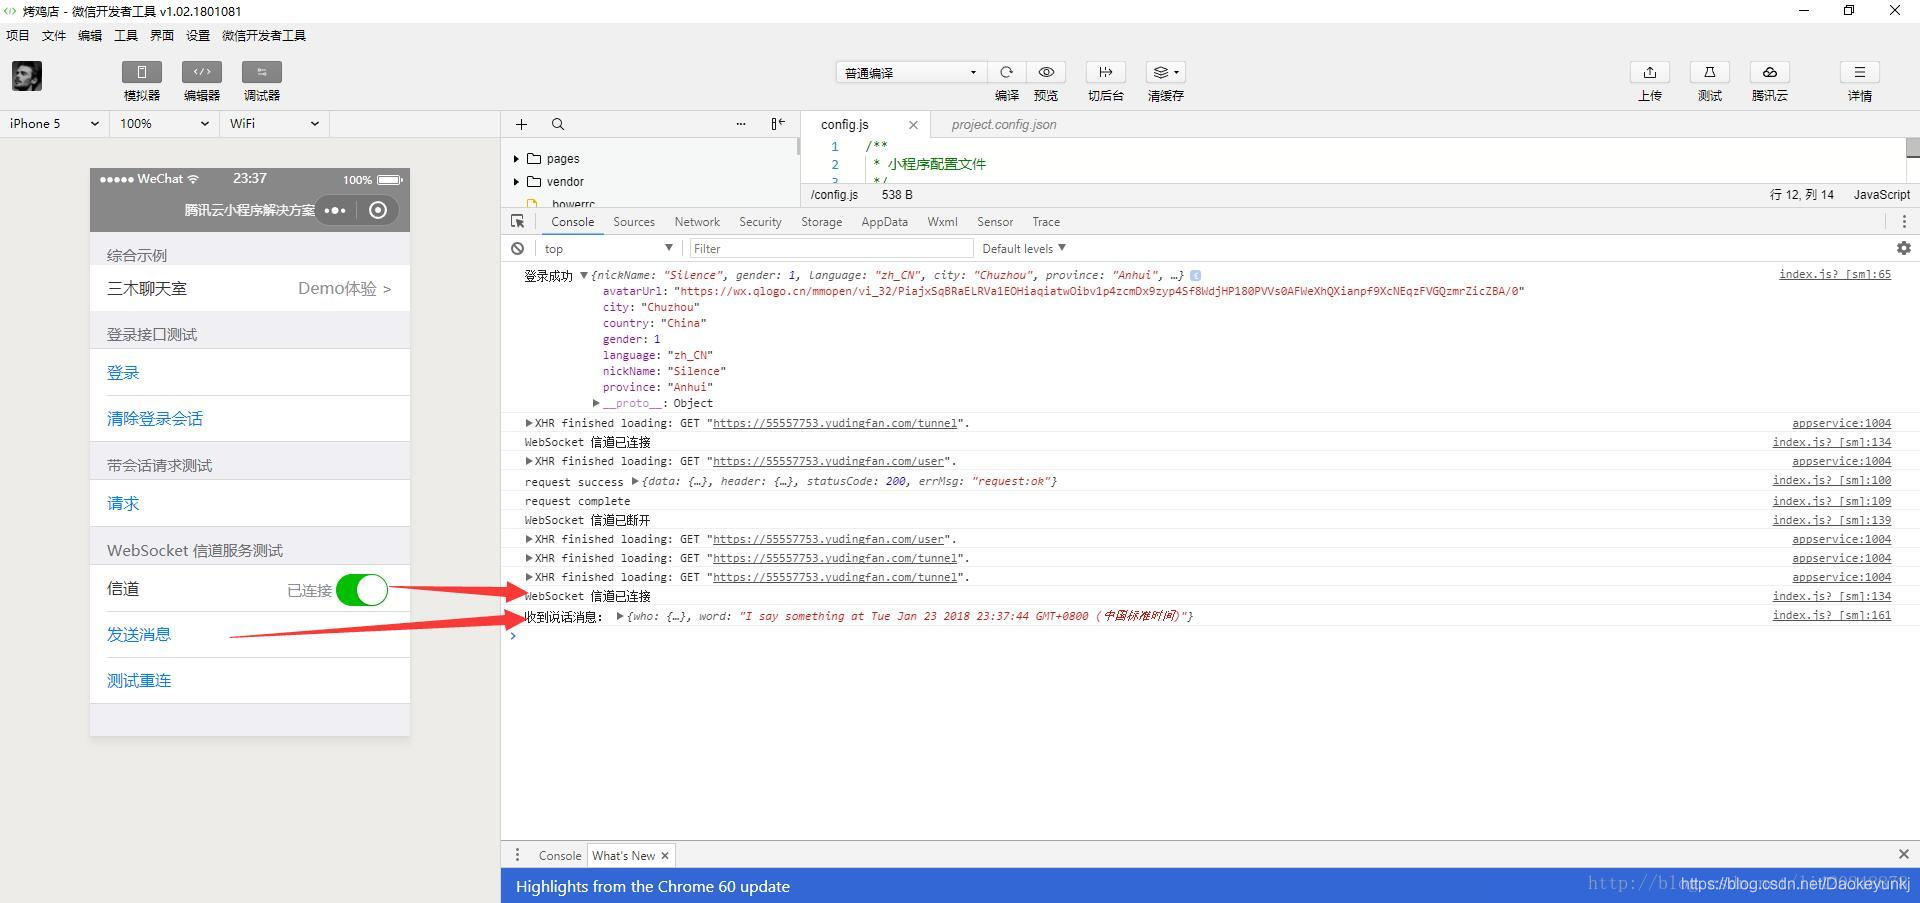Expand the __proto__ Object entry
The image size is (1920, 903).
(596, 403)
